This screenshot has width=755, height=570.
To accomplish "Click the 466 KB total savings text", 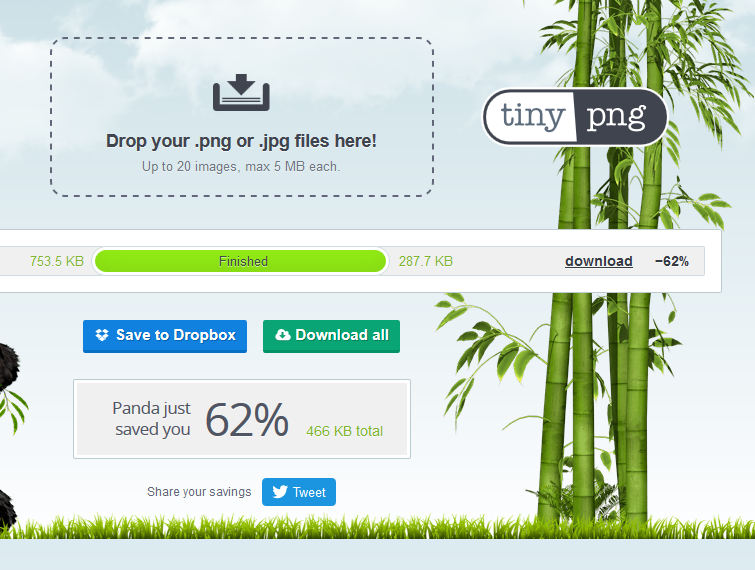I will (x=344, y=431).
